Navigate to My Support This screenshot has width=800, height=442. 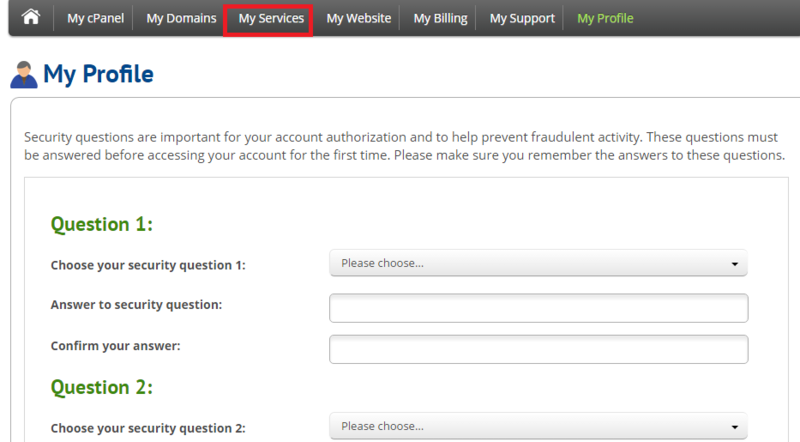[x=522, y=18]
